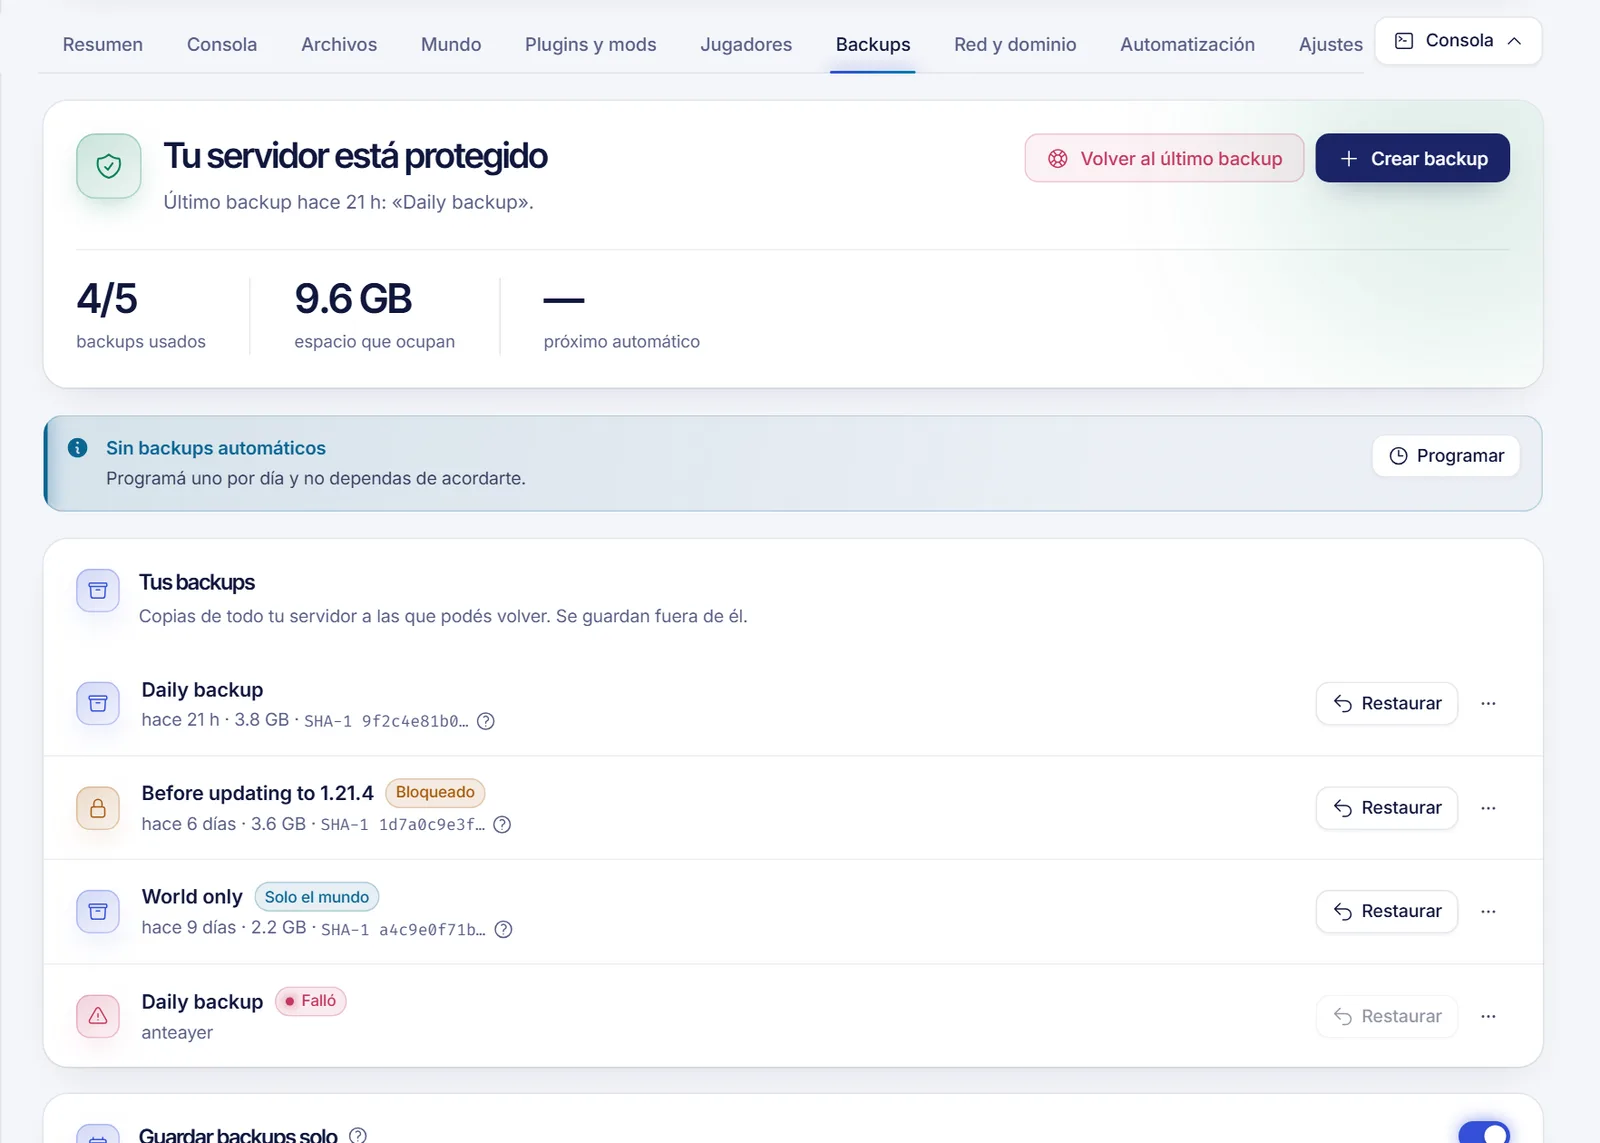Click the Crear backup button

1412,158
